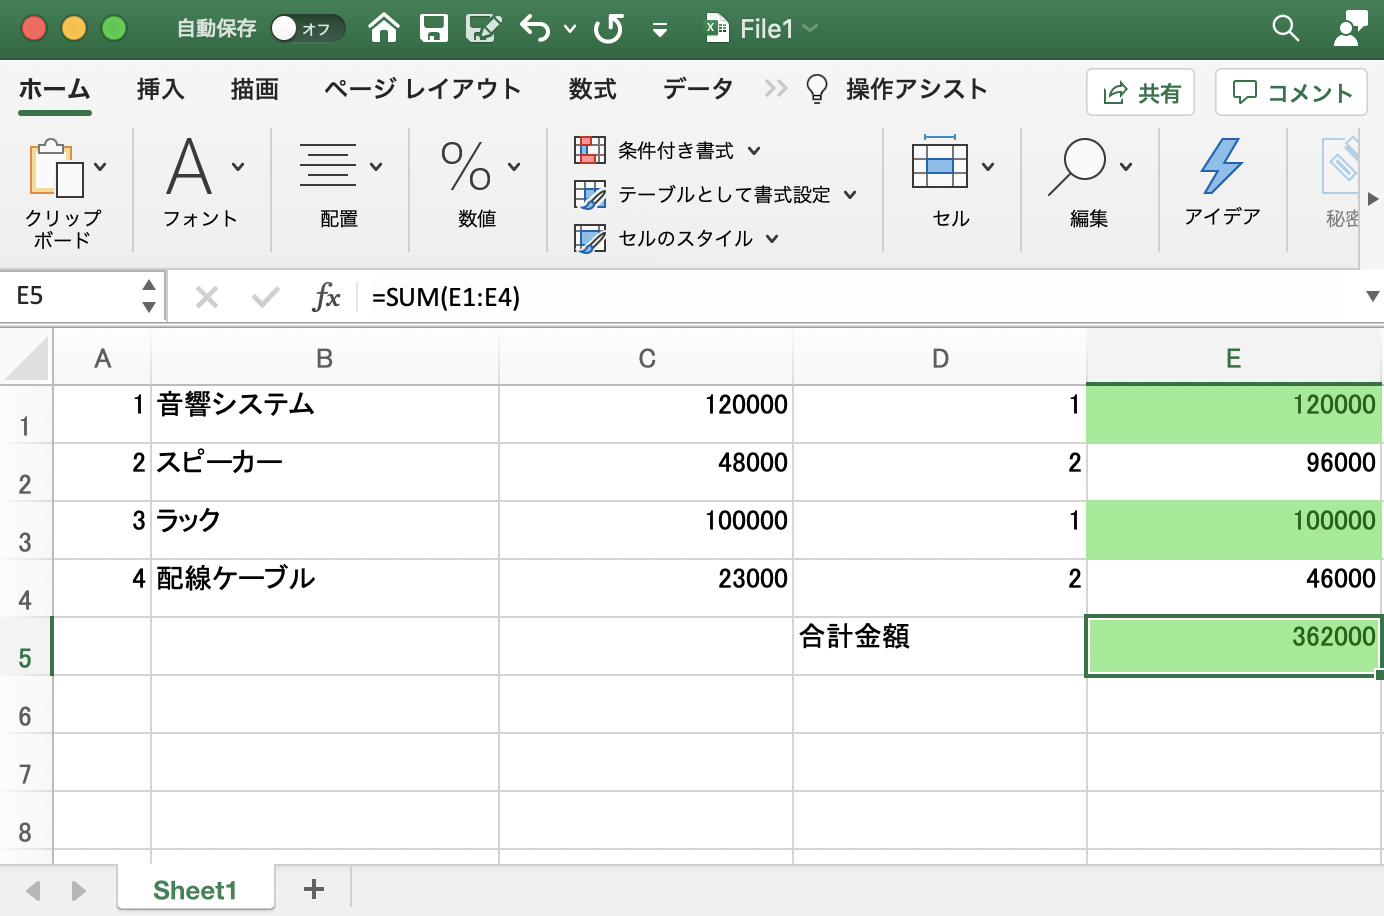Expand the セル group dropdown arrow
Screen dimensions: 1384x916
click(x=988, y=167)
